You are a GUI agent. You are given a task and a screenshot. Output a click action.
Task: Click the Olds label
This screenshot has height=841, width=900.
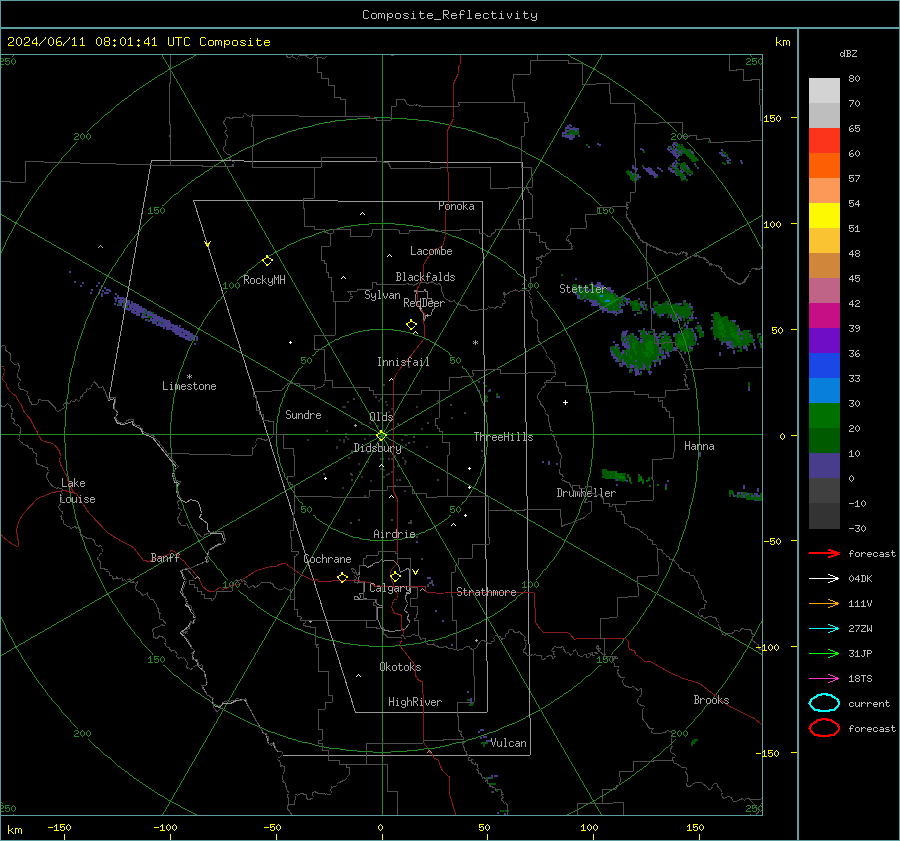click(x=381, y=417)
